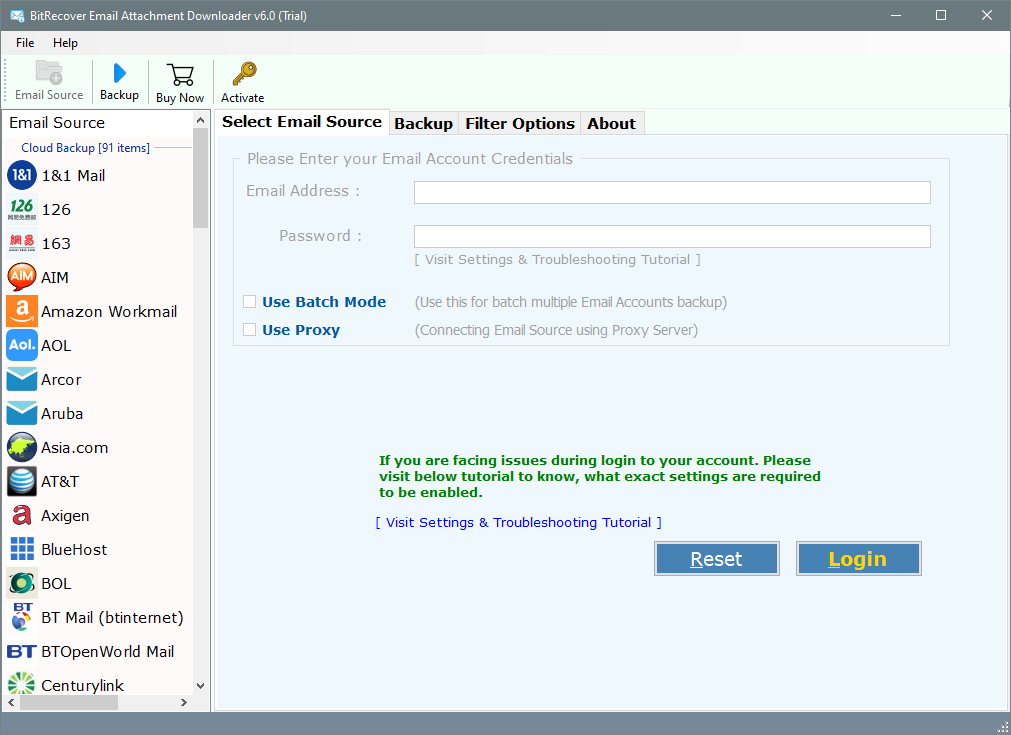This screenshot has height=735, width=1011.
Task: Open Buy Now shopping cart icon
Action: 181,75
